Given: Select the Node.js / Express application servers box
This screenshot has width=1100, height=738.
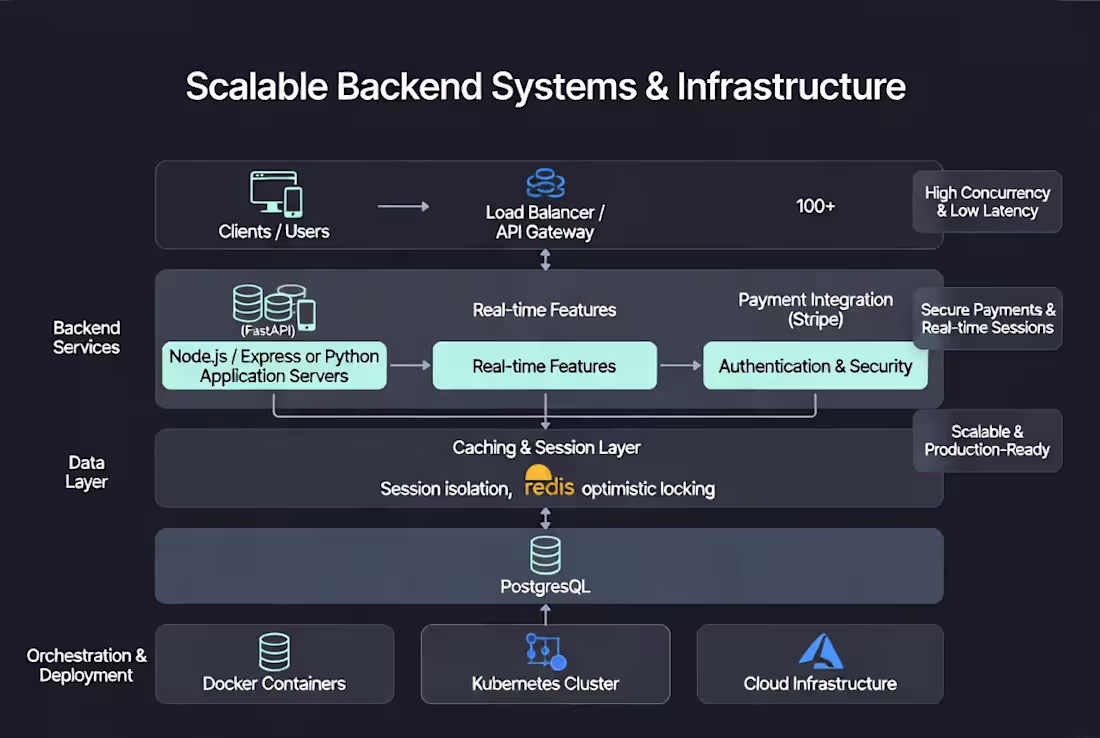Looking at the screenshot, I should pos(274,365).
